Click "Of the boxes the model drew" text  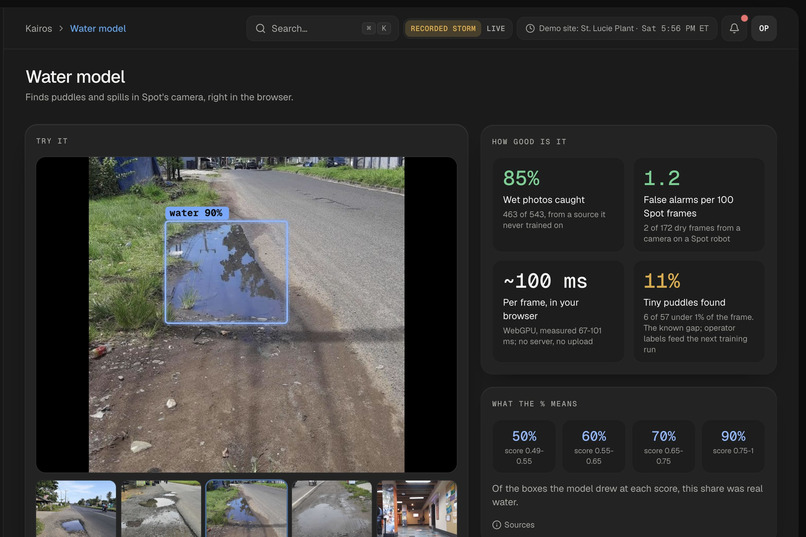click(627, 495)
